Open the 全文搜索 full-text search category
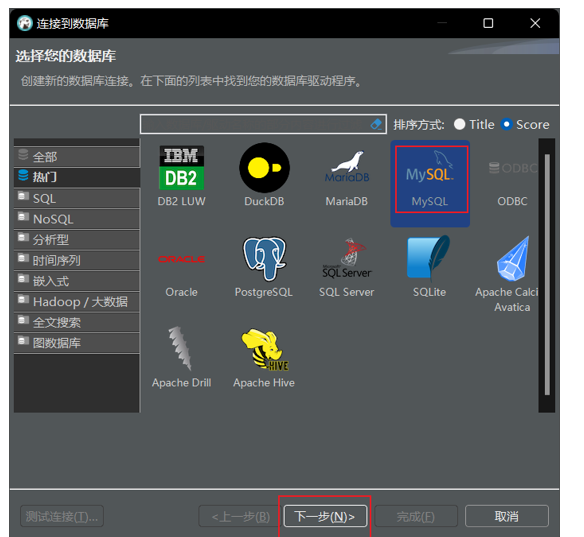The width and height of the screenshot is (584, 537). pyautogui.click(x=77, y=322)
